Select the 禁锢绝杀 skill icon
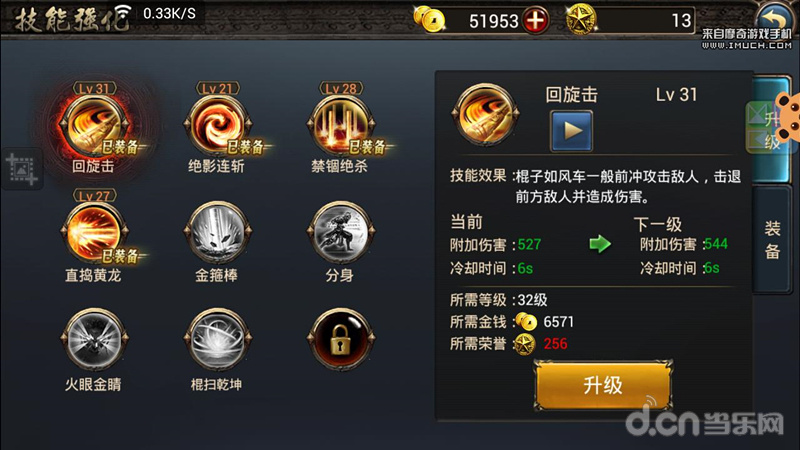This screenshot has height=450, width=800. click(341, 125)
